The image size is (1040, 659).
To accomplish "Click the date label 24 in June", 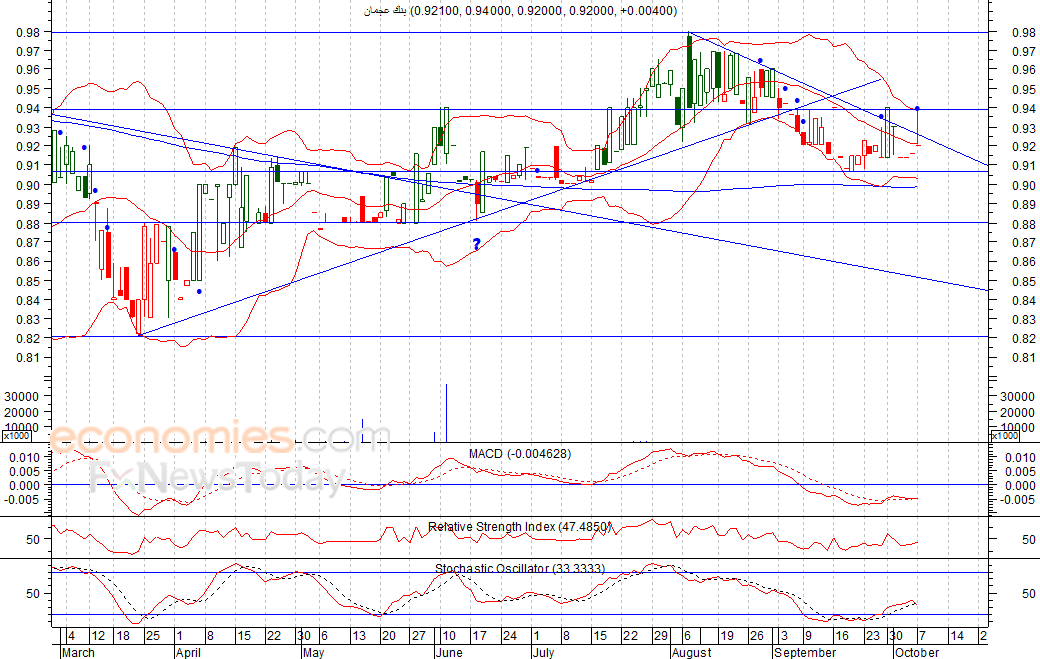I will [x=509, y=636].
